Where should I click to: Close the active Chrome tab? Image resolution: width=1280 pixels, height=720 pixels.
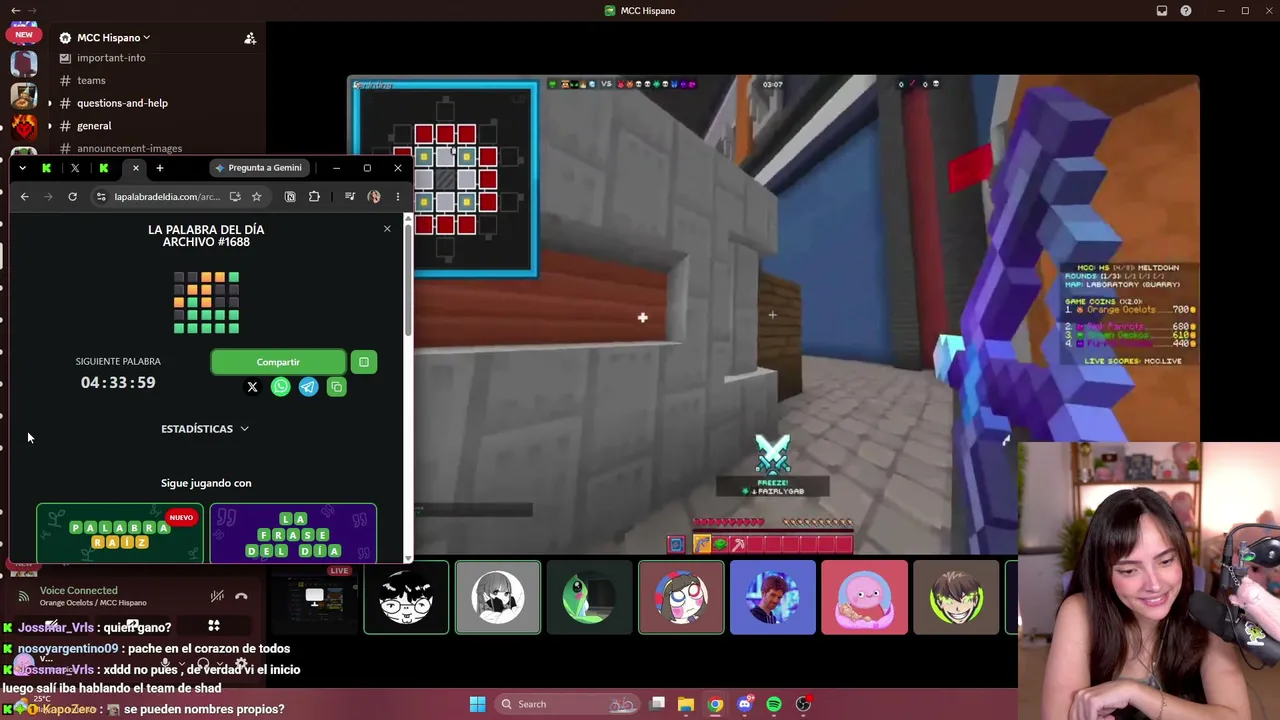click(136, 168)
